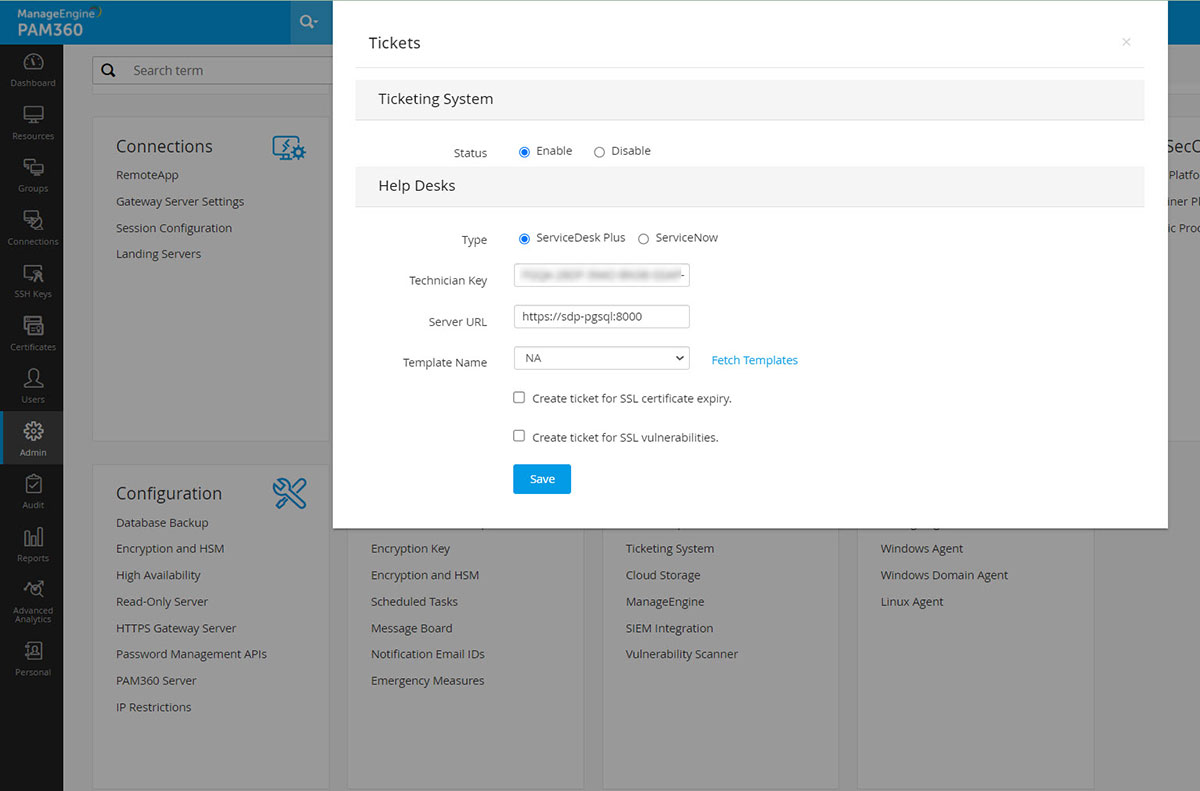Click the Technician Key field
Viewport: 1200px width, 791px height.
pyautogui.click(x=601, y=275)
